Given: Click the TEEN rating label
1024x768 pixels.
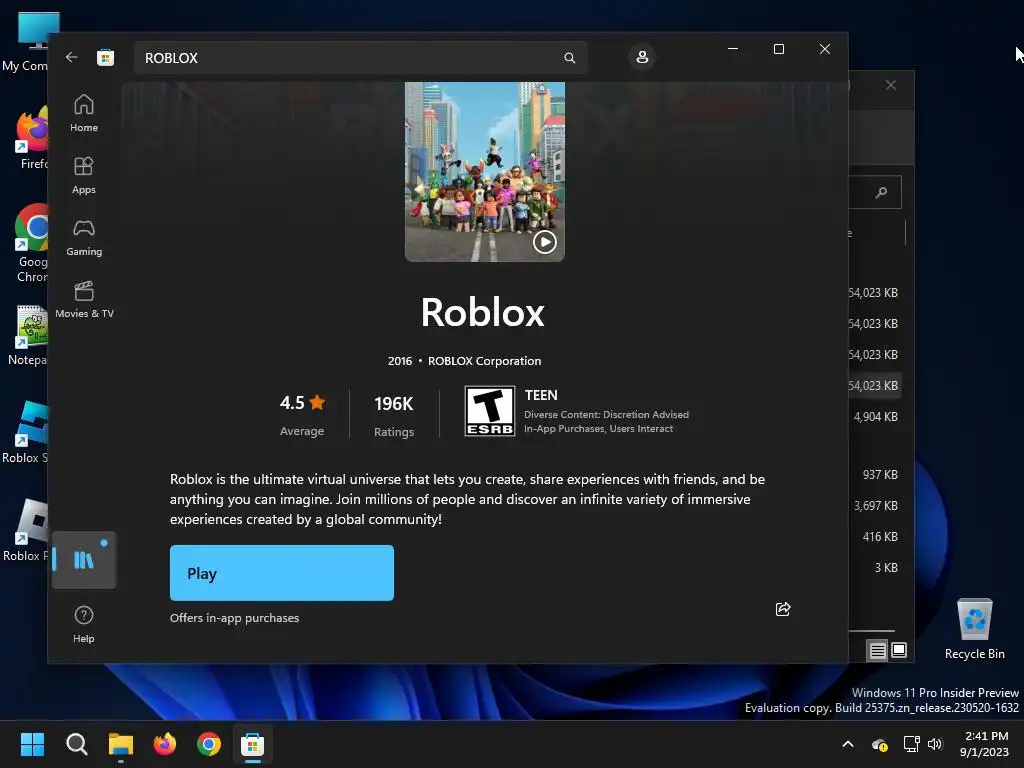Looking at the screenshot, I should (541, 395).
